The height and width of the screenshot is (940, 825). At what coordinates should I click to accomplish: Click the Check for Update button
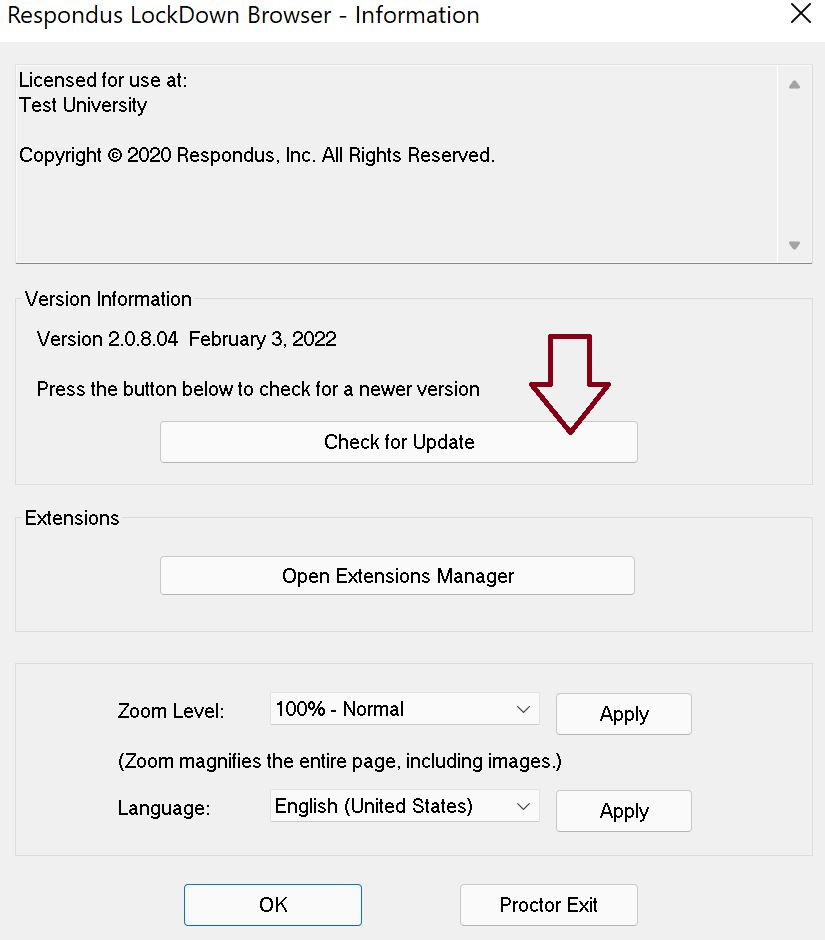tap(399, 442)
